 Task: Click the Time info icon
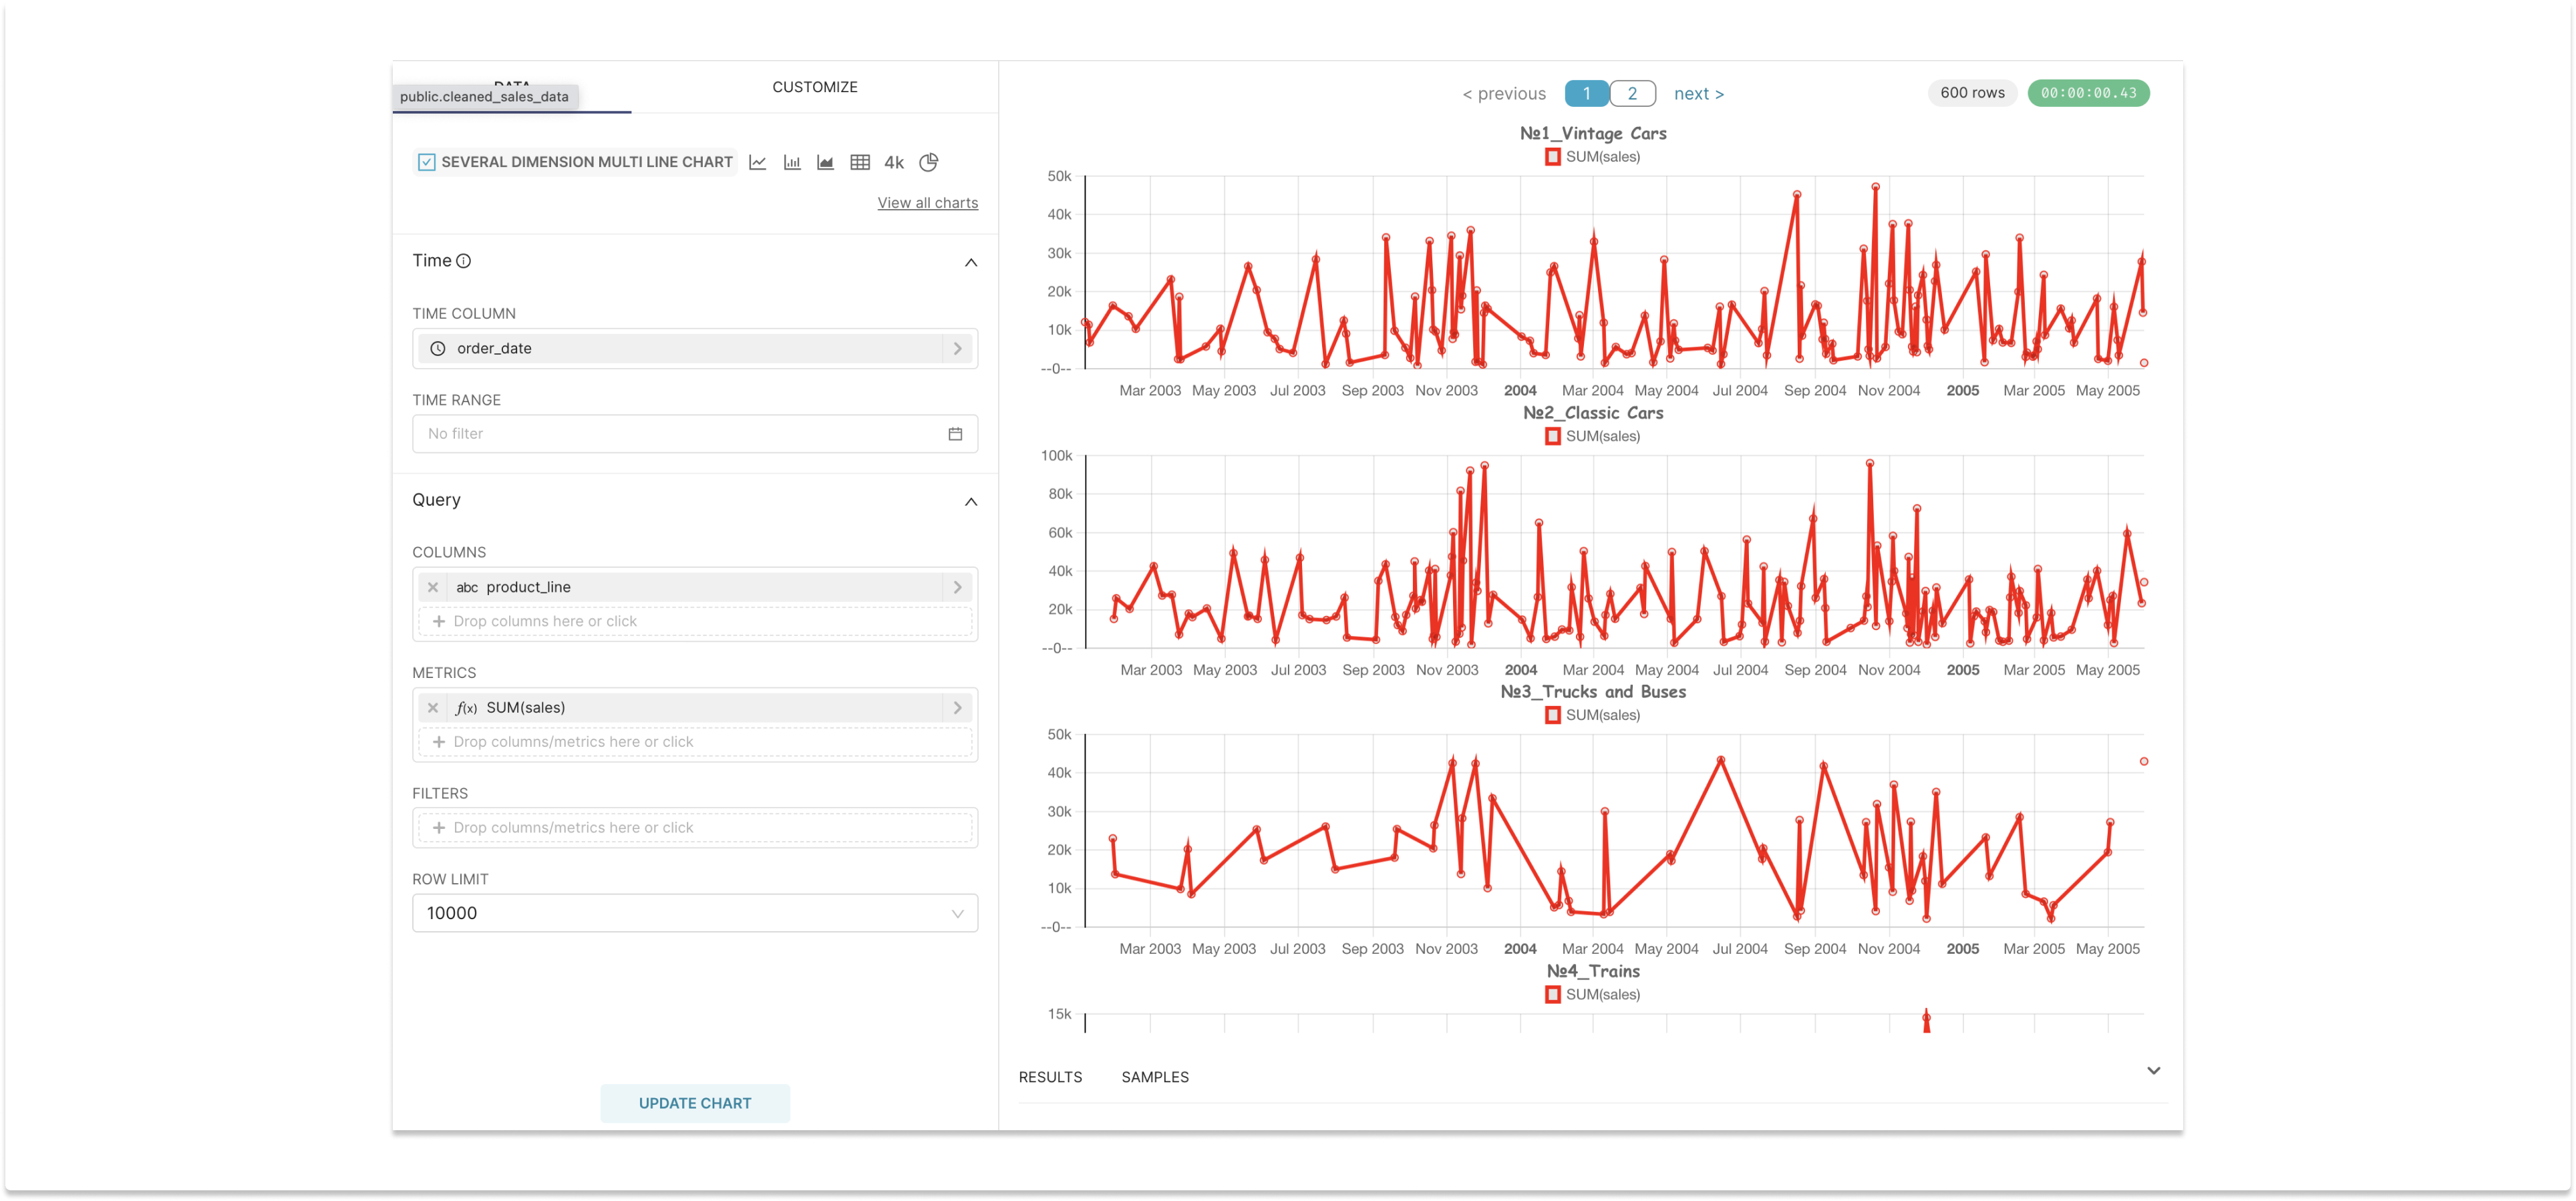[464, 261]
